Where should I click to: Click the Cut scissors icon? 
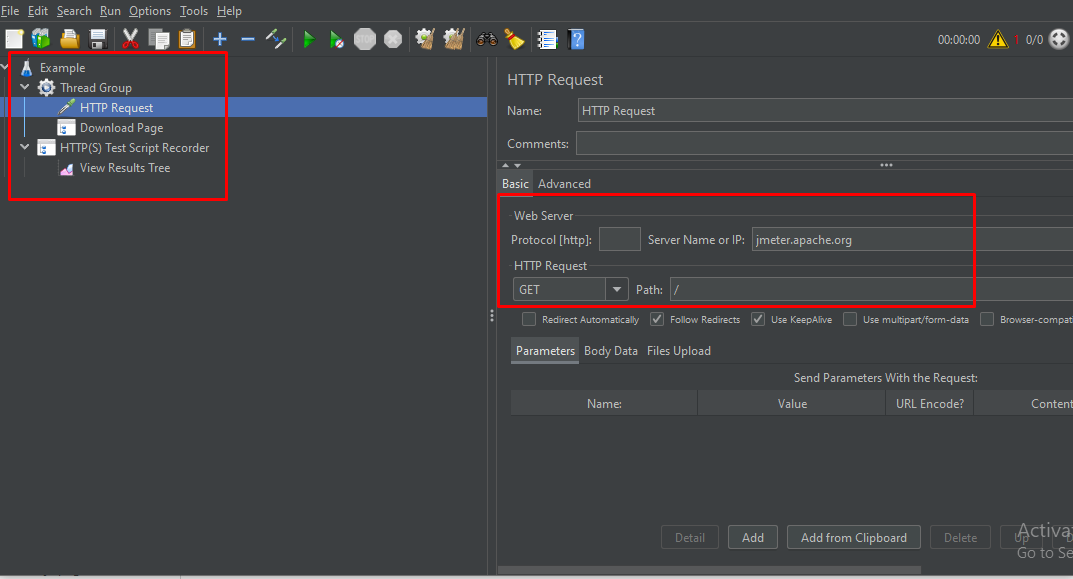(x=130, y=39)
